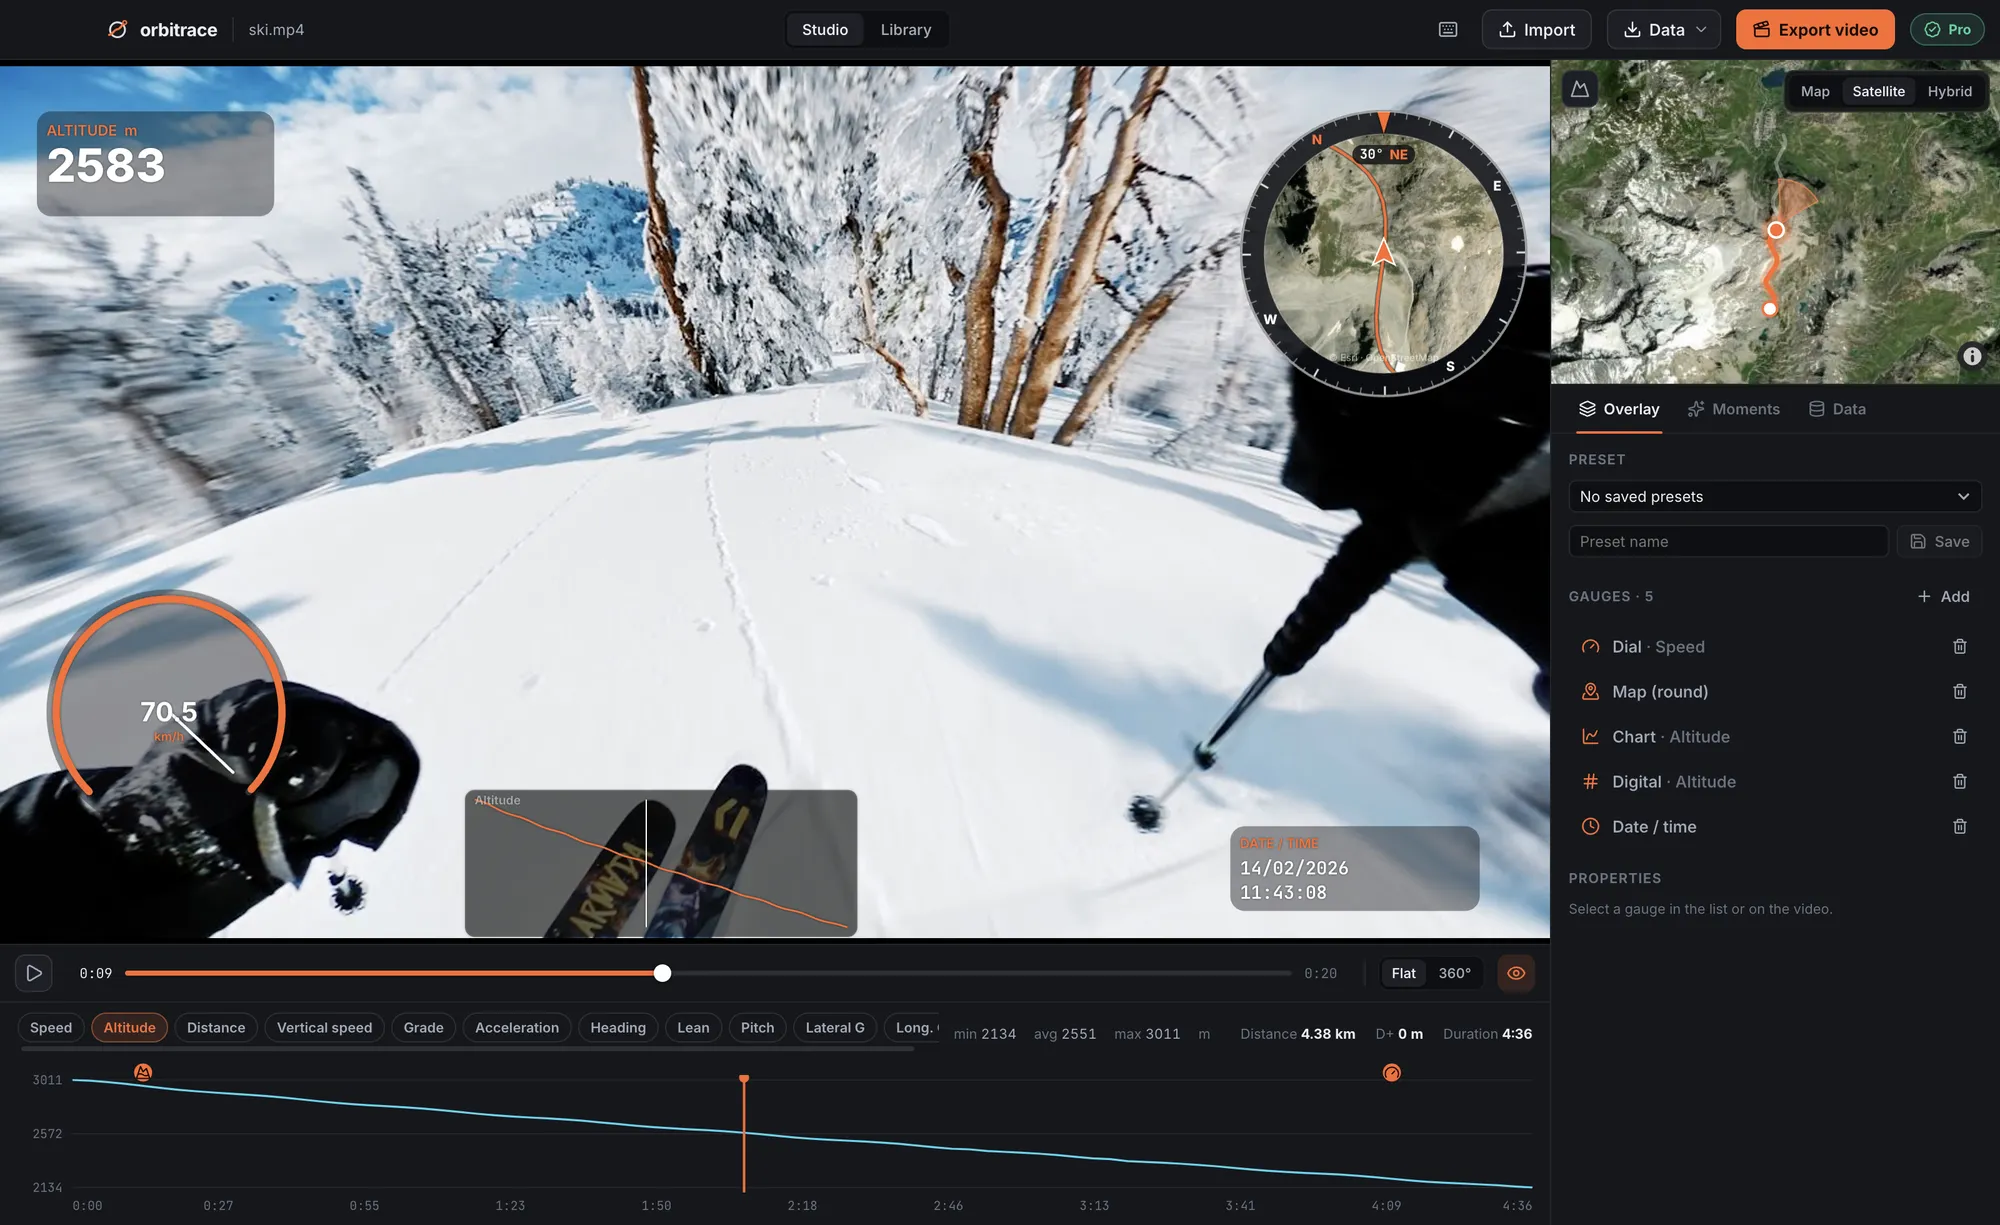Click the ski.mp4 file name
This screenshot has height=1225, width=2000.
[x=276, y=30]
